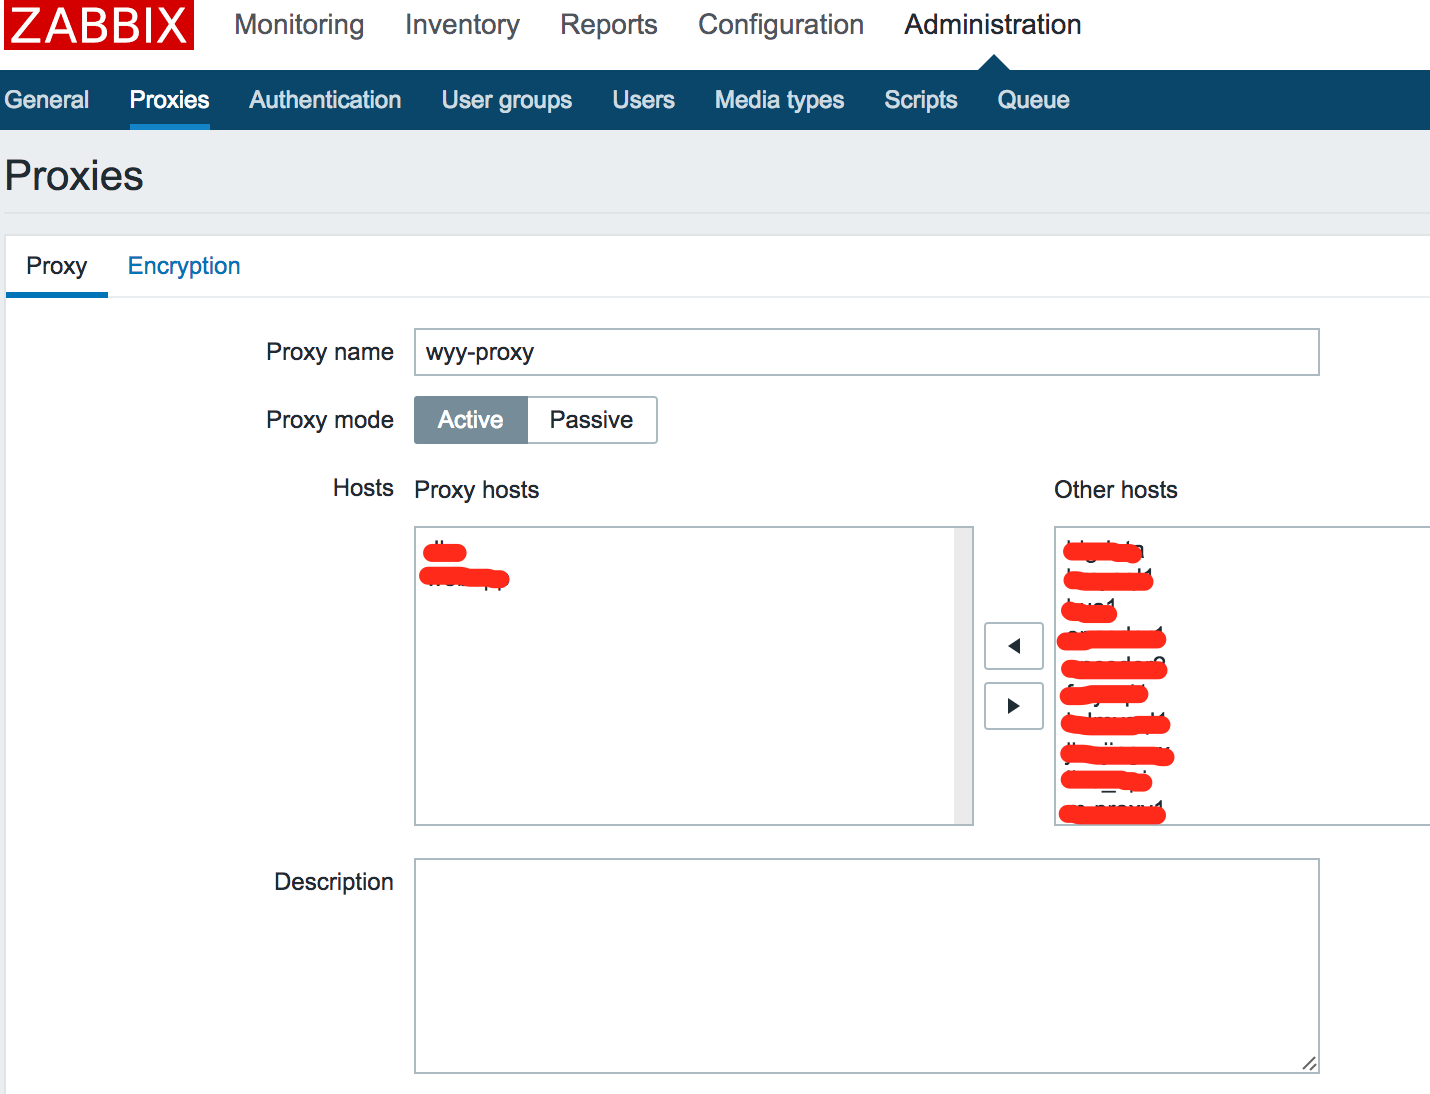
Task: Open Authentication settings
Action: click(325, 100)
